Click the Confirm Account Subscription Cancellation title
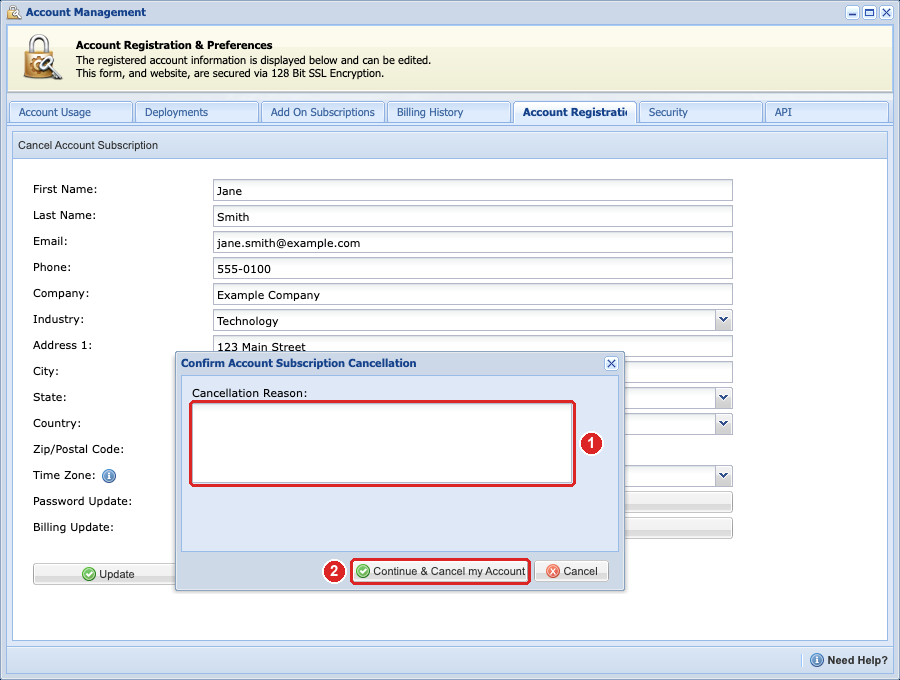This screenshot has height=680, width=900. pyautogui.click(x=298, y=363)
